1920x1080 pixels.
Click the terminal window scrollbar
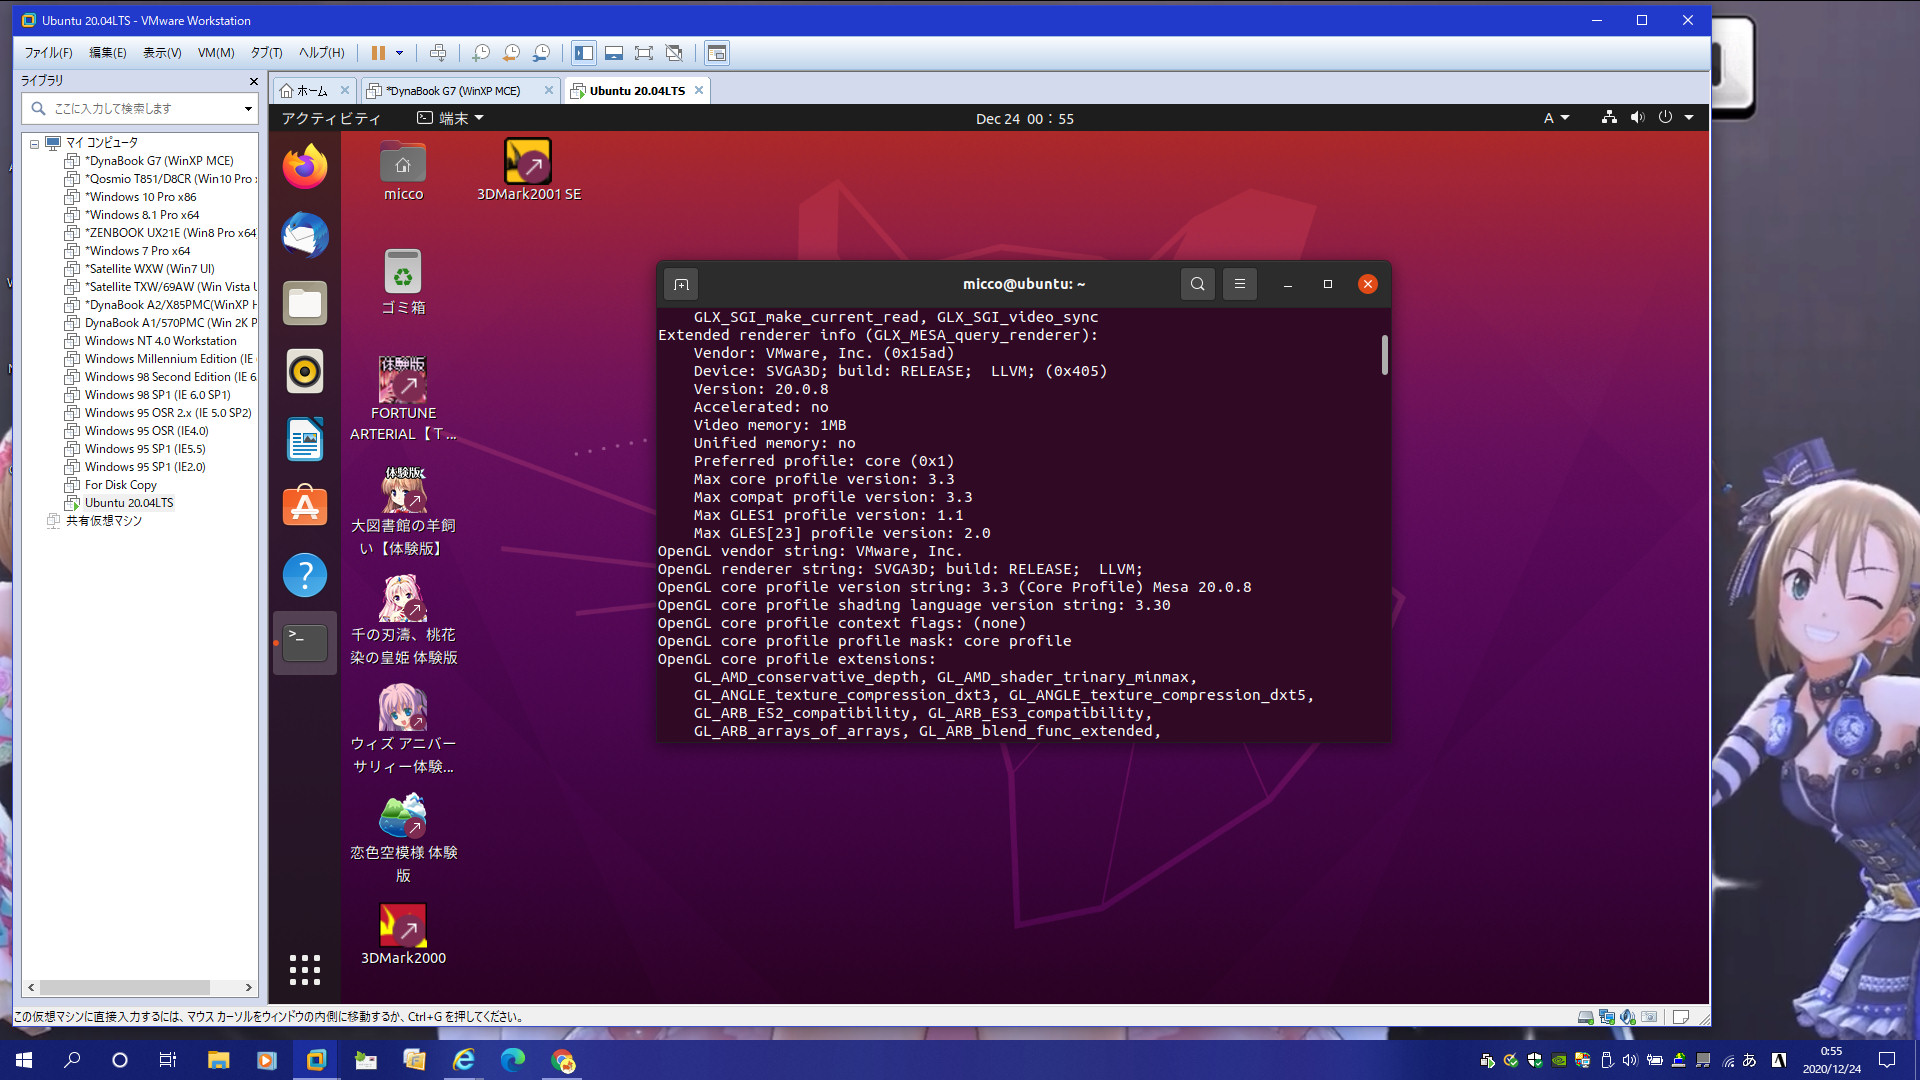click(x=1384, y=355)
